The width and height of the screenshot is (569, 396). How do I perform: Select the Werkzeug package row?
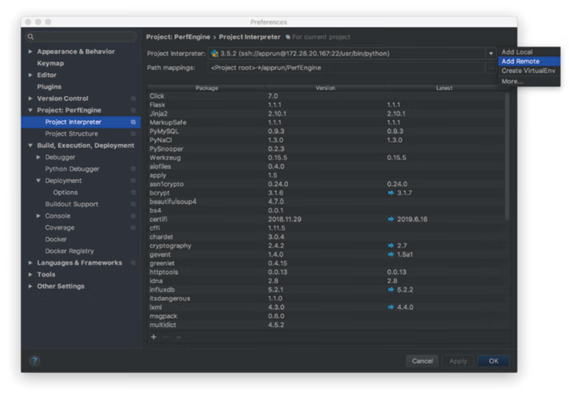click(326, 158)
